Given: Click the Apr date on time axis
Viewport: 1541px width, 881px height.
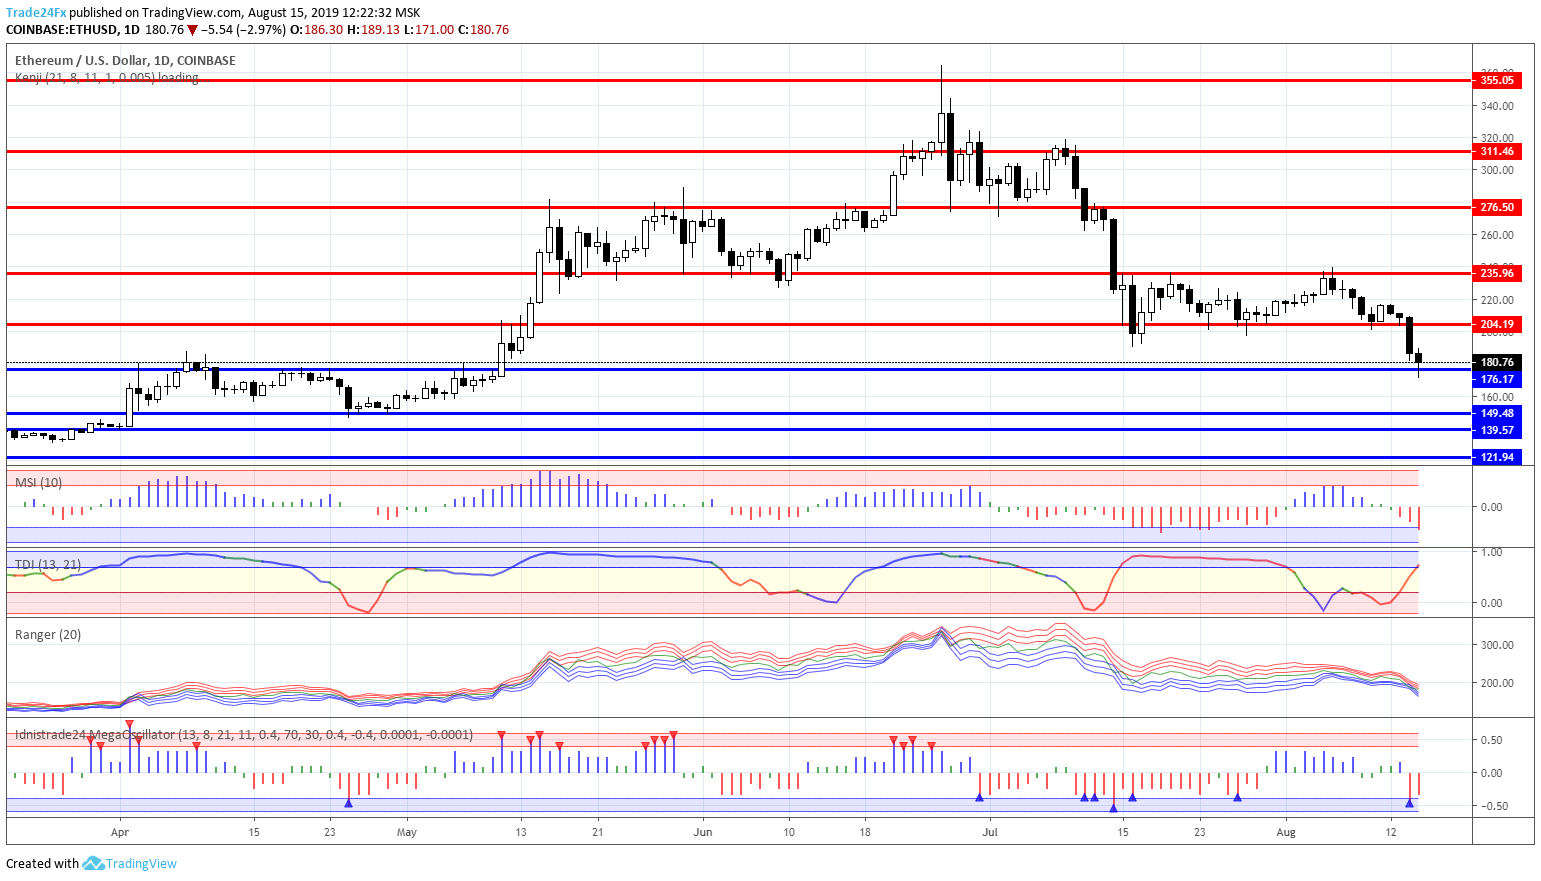Looking at the screenshot, I should pyautogui.click(x=120, y=831).
